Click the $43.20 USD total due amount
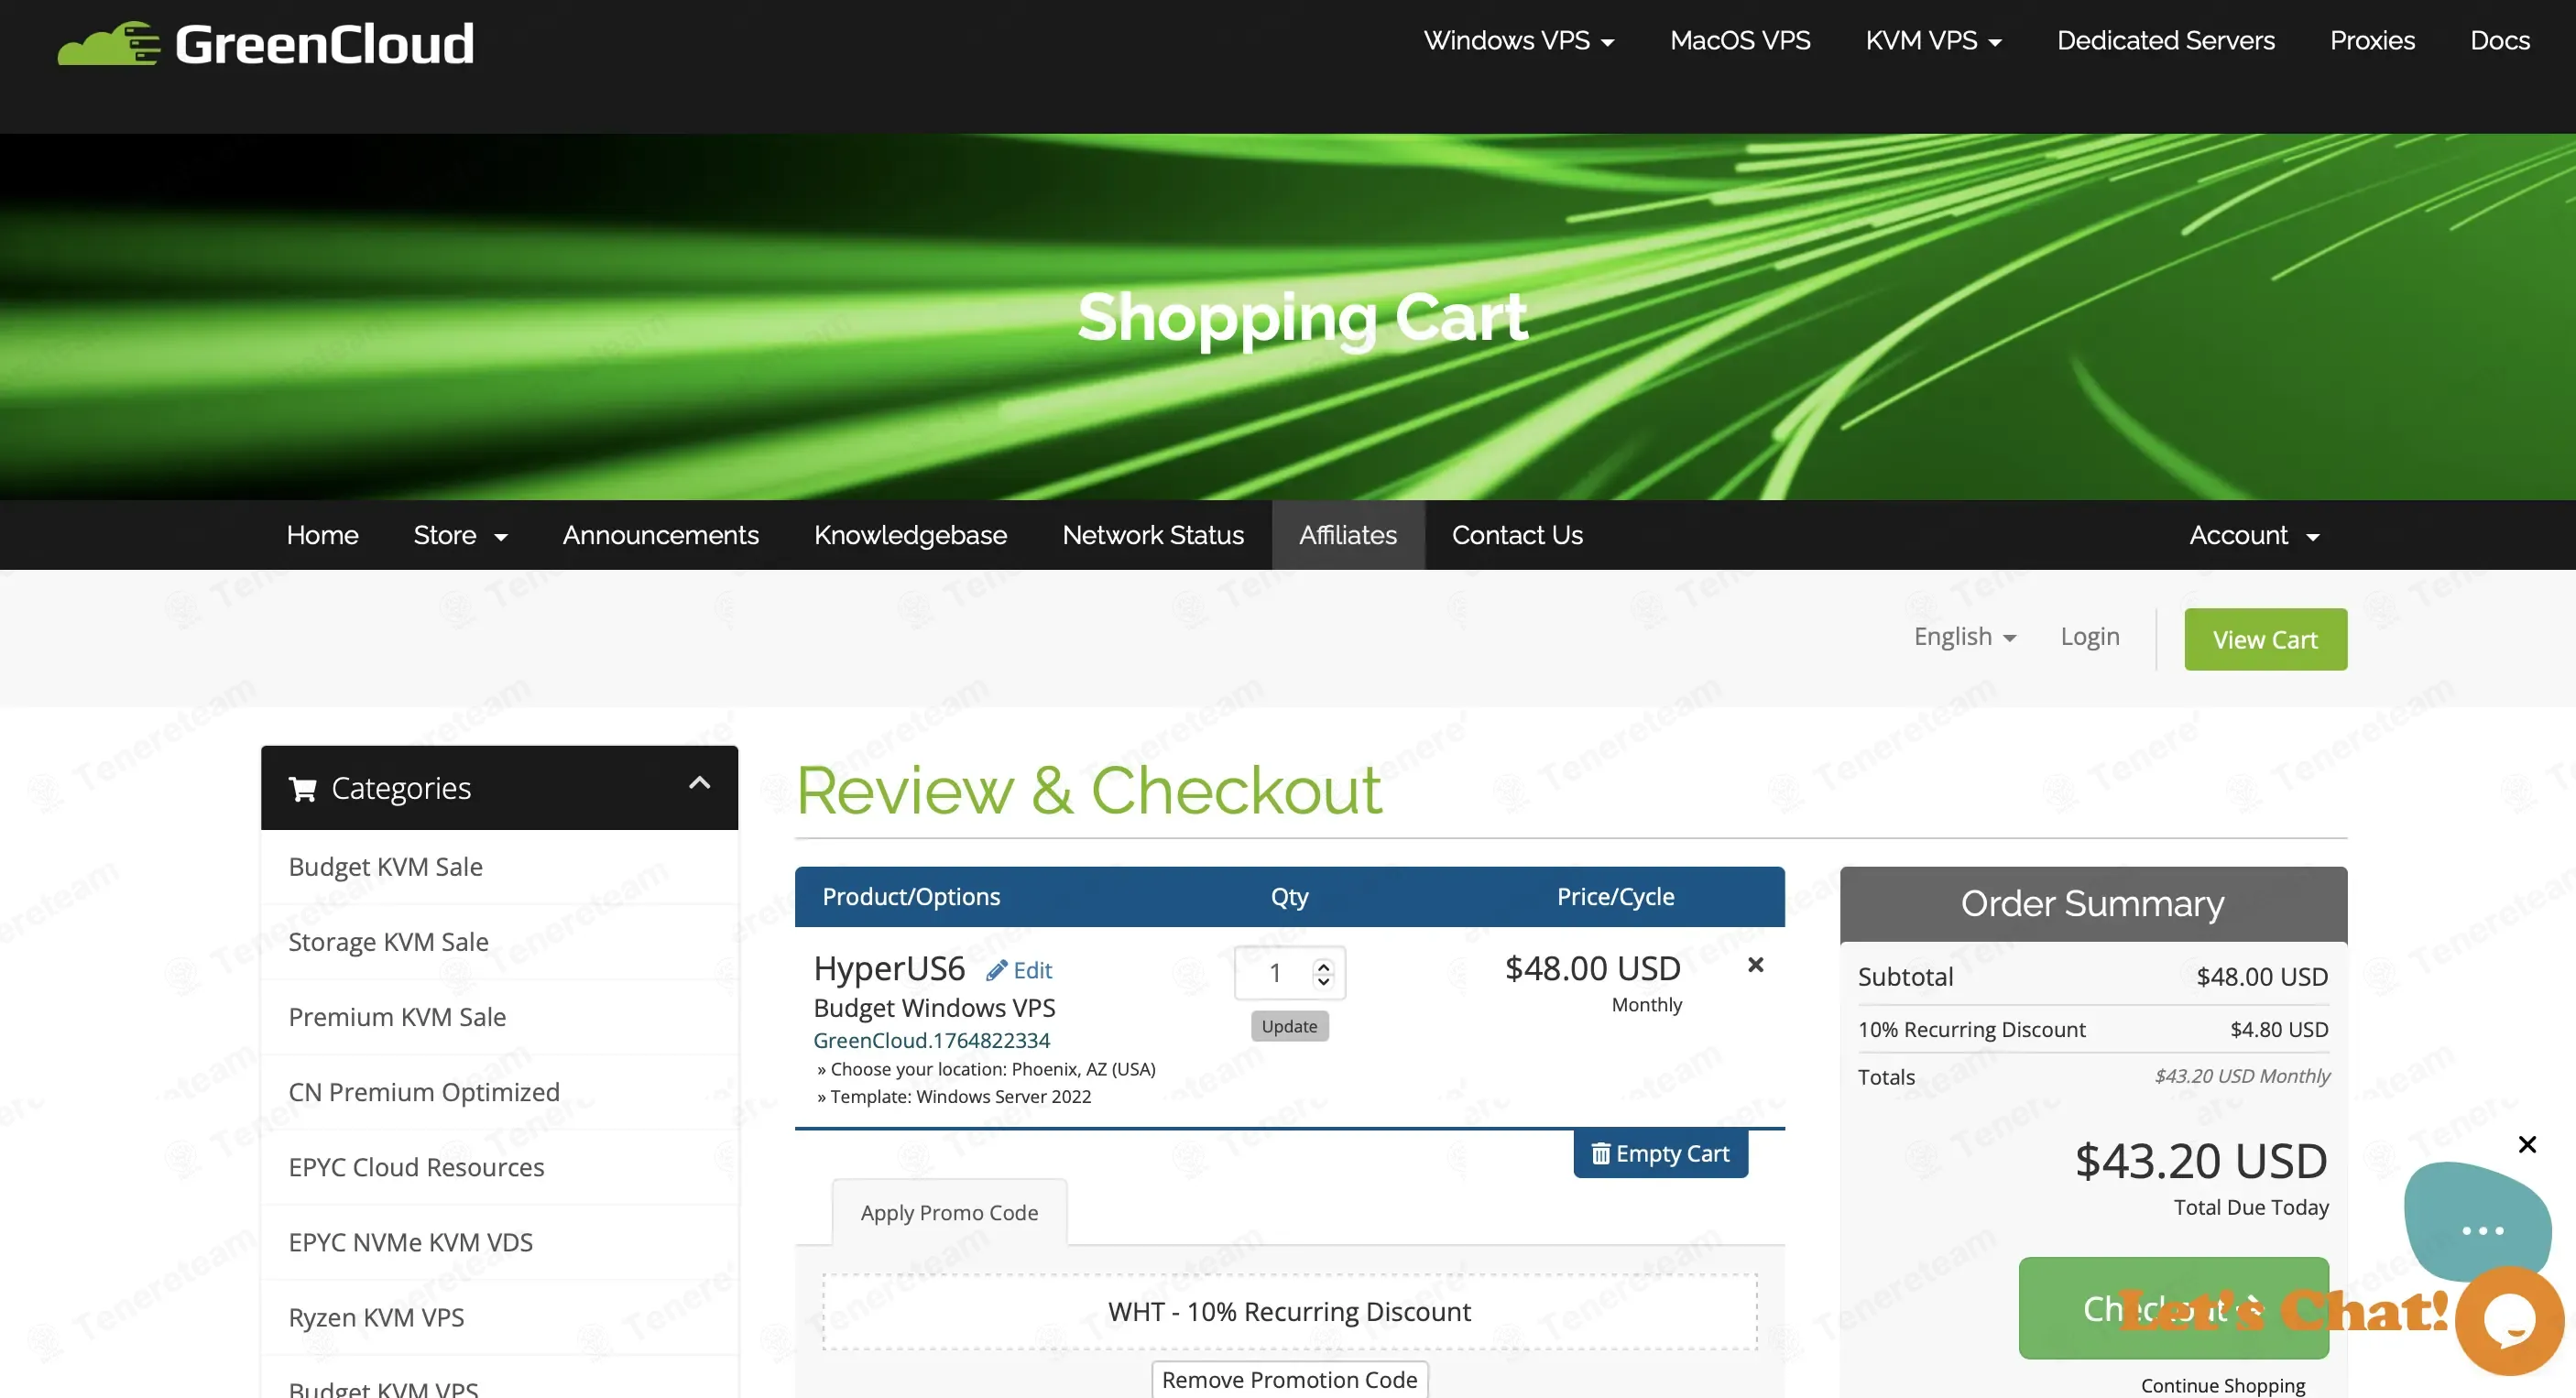The image size is (2576, 1398). click(x=2201, y=1161)
